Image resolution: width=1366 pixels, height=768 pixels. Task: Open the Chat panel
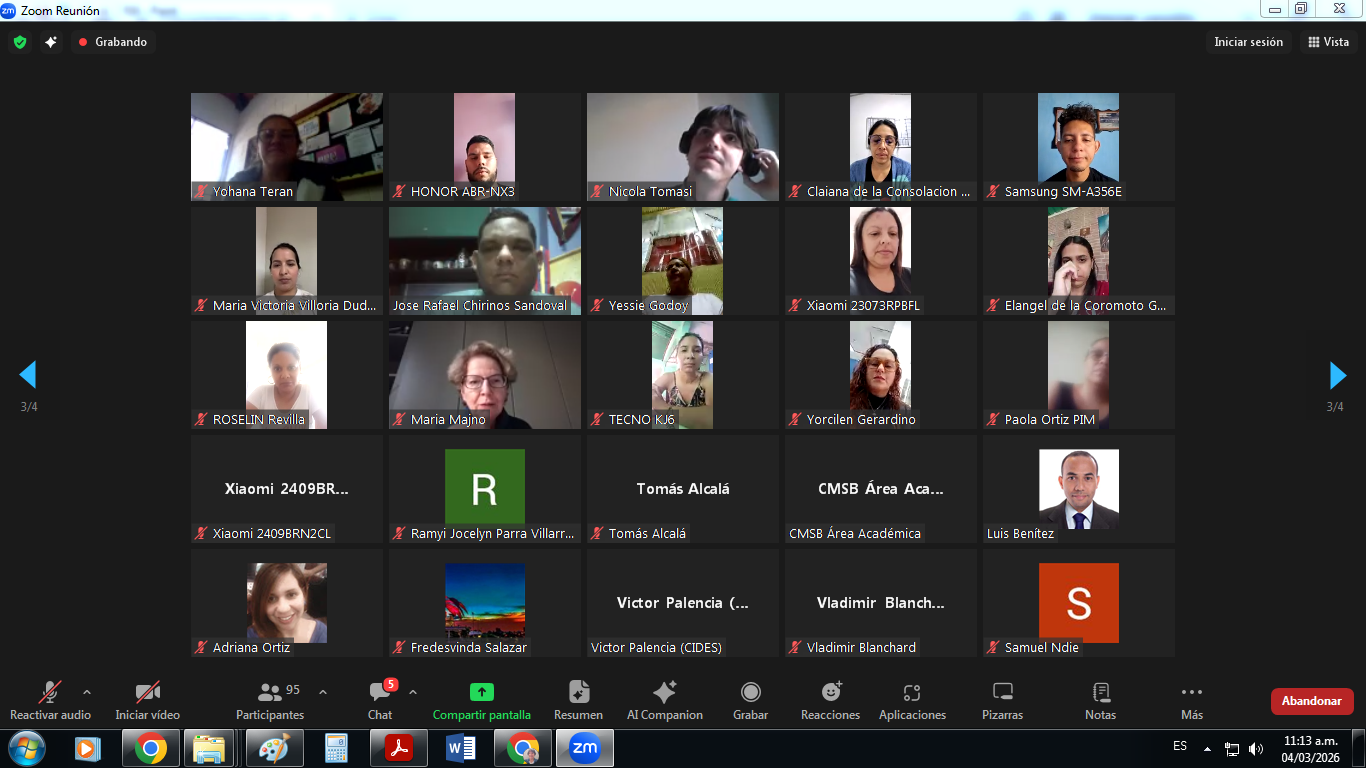point(380,700)
